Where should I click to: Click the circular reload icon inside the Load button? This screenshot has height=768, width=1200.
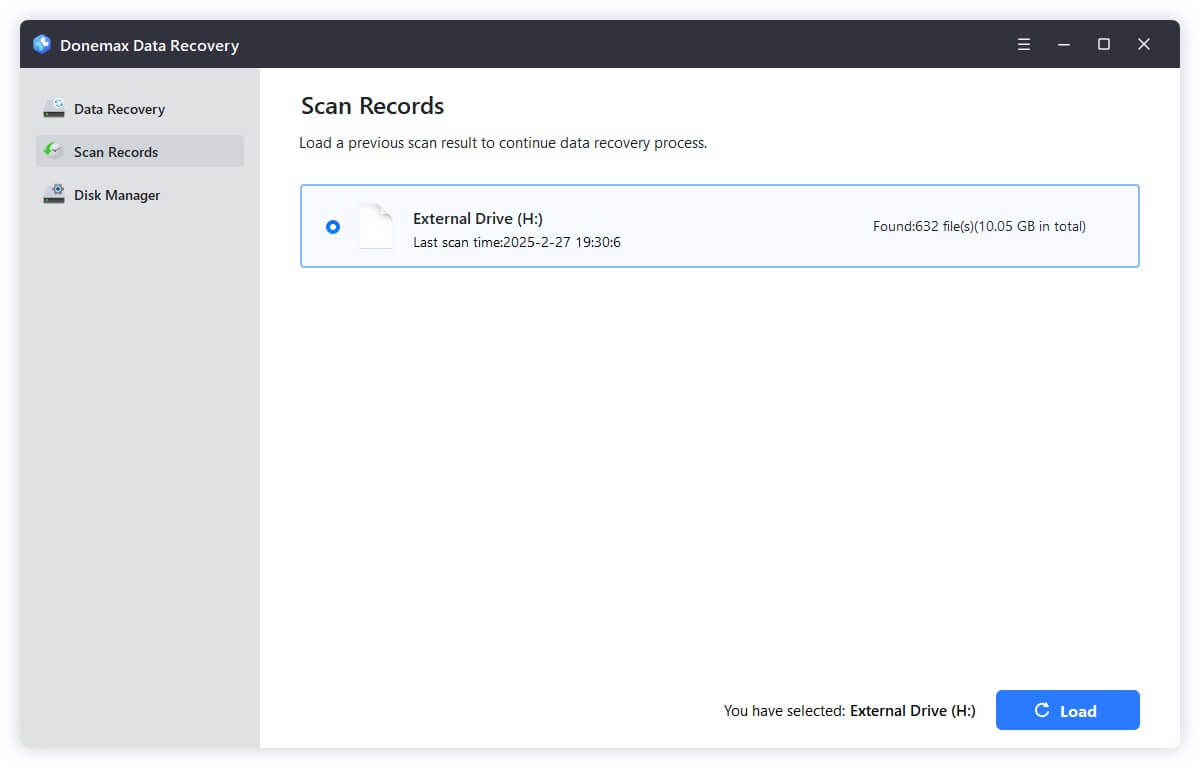coord(1043,710)
